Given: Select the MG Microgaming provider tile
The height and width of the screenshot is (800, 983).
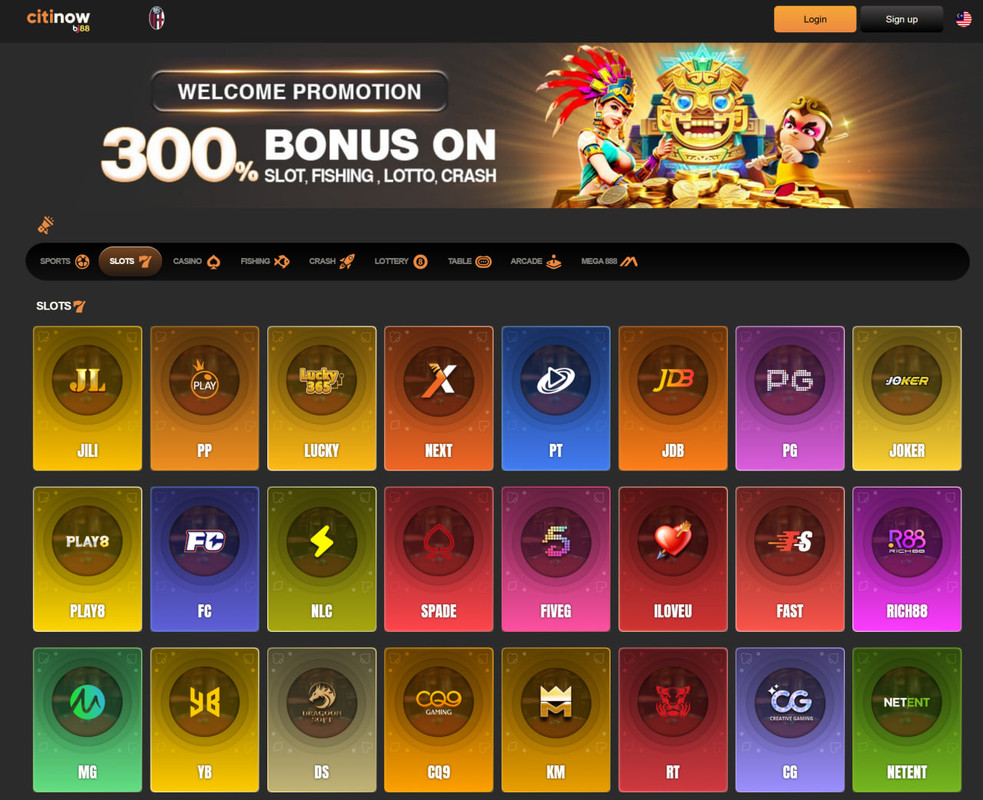Looking at the screenshot, I should click(x=87, y=720).
